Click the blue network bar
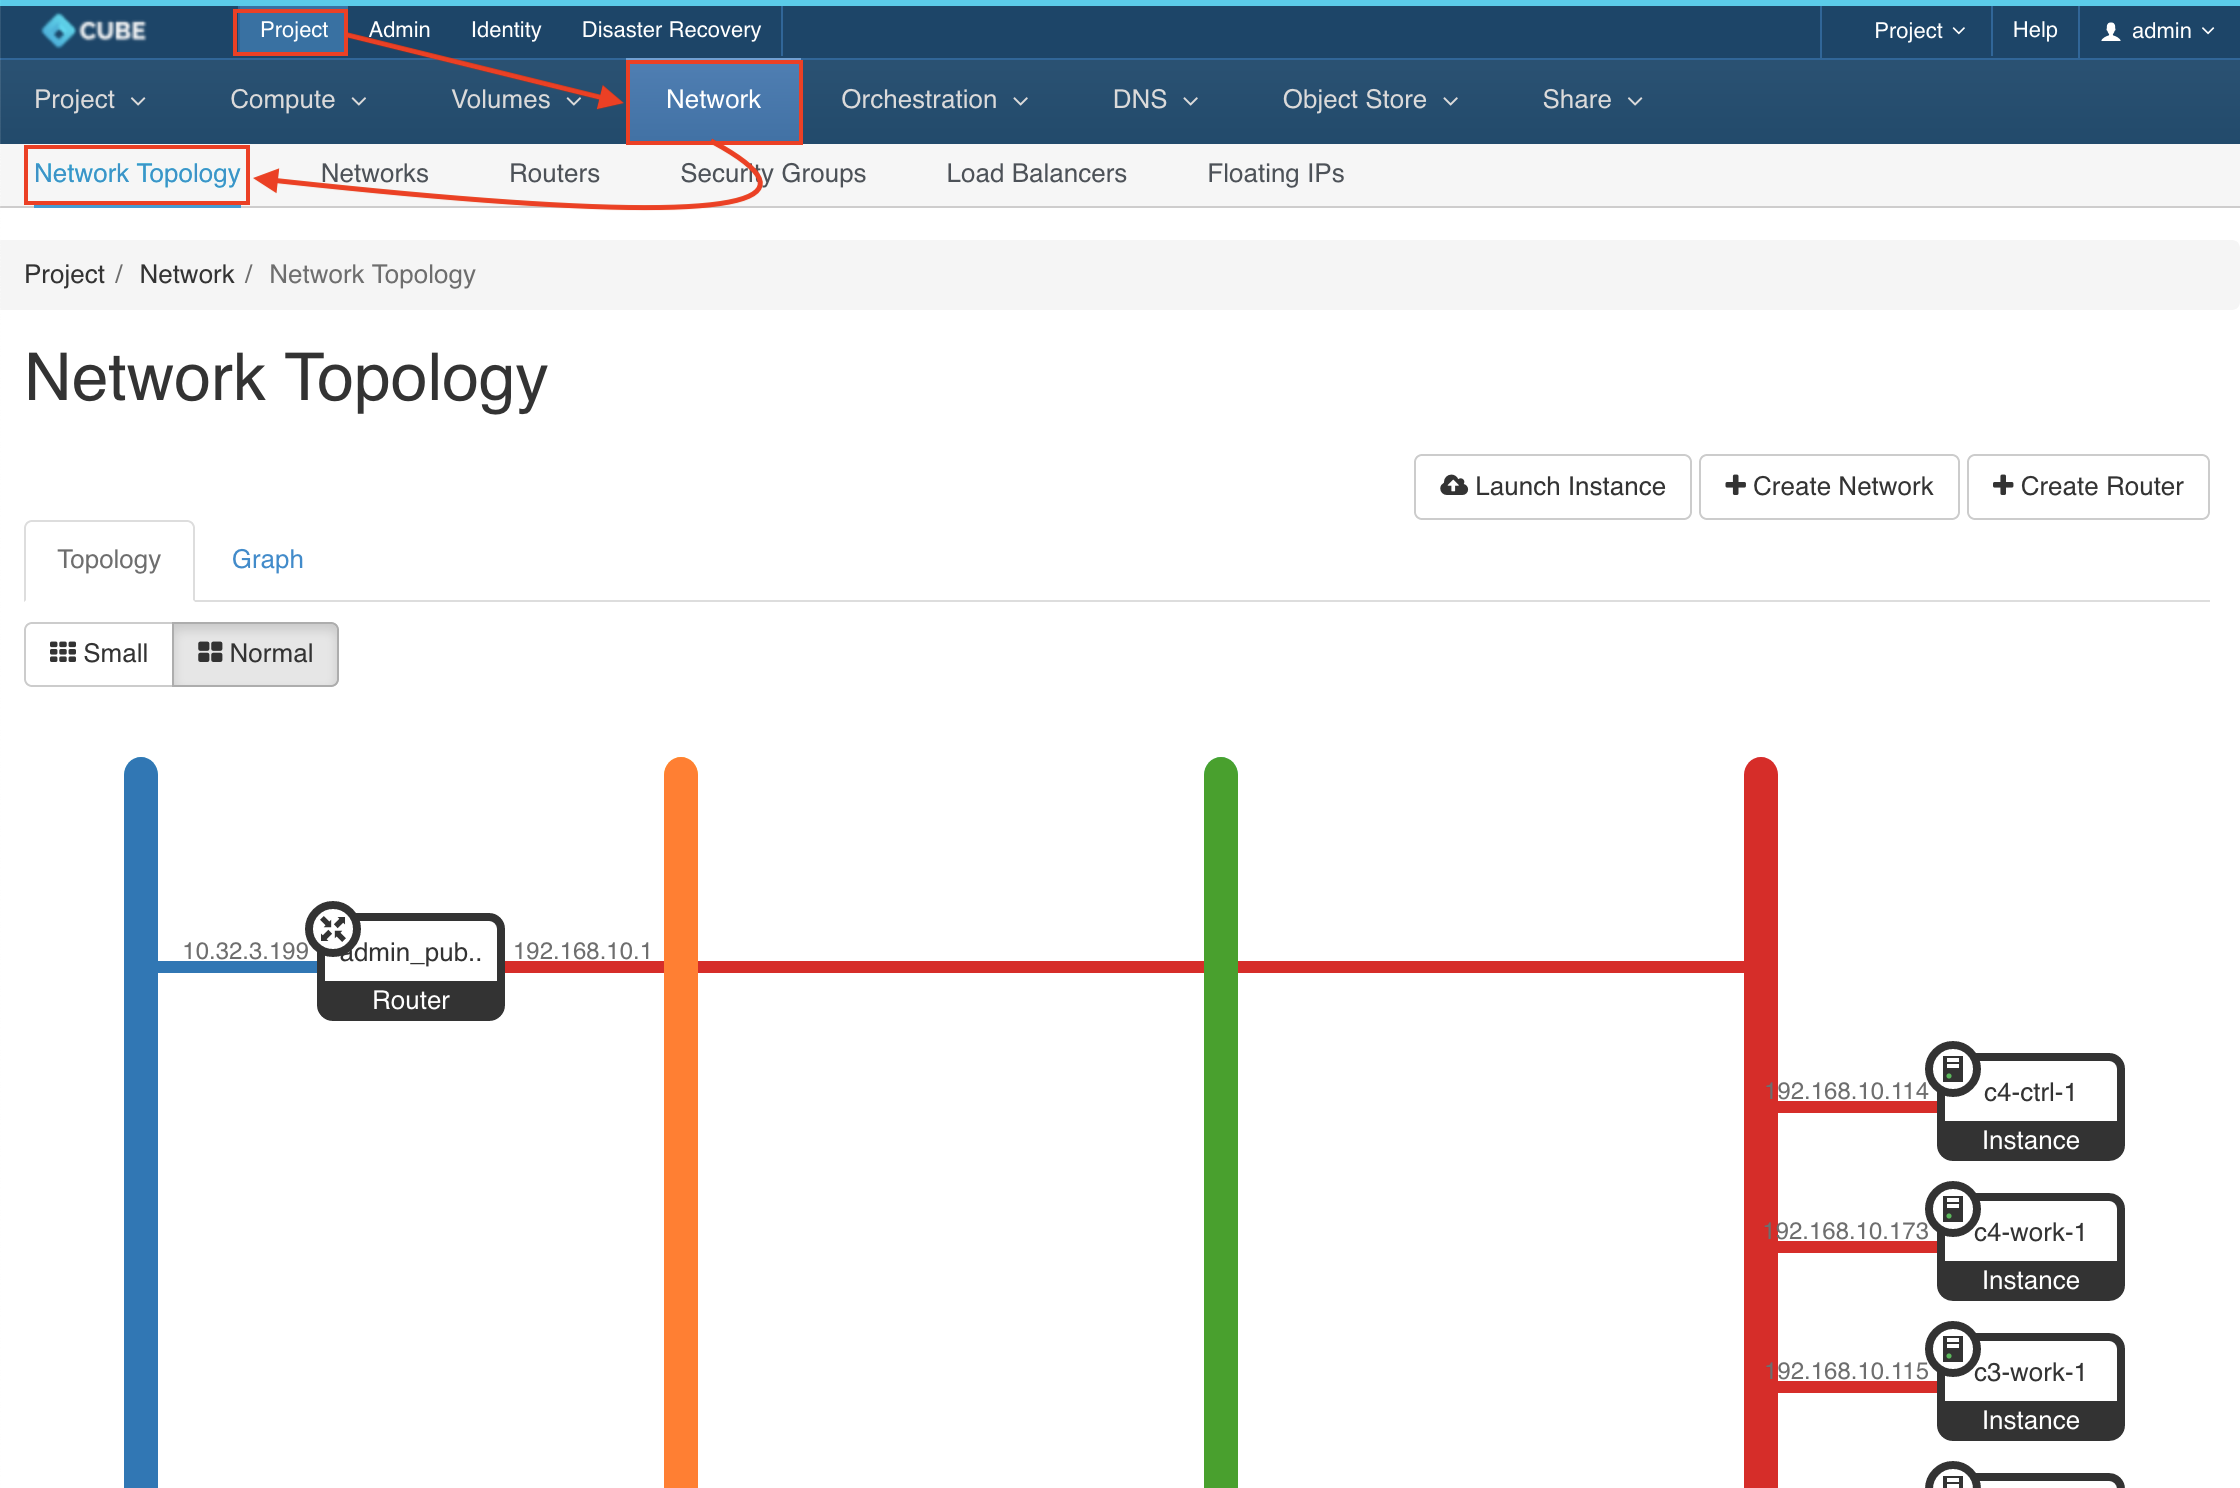Screen dimensions: 2240x1488 [x=141, y=1122]
